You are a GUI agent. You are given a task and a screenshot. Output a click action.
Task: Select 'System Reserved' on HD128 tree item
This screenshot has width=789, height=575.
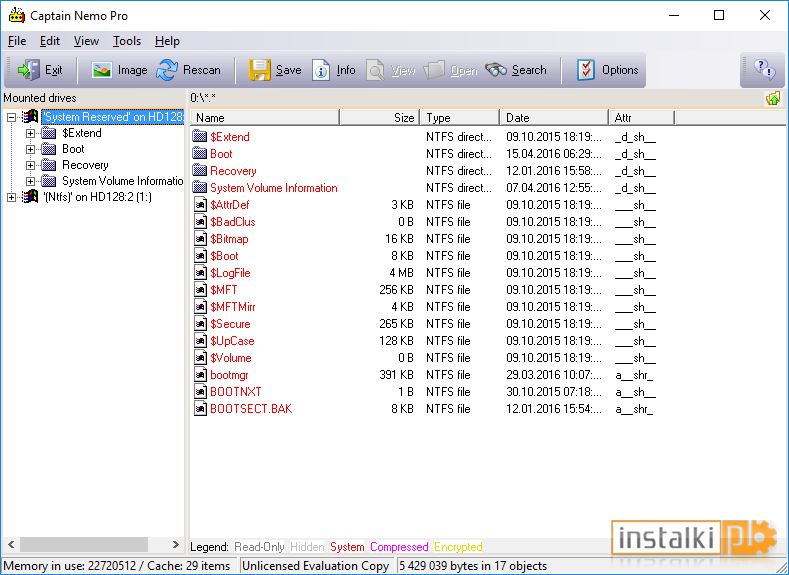113,117
